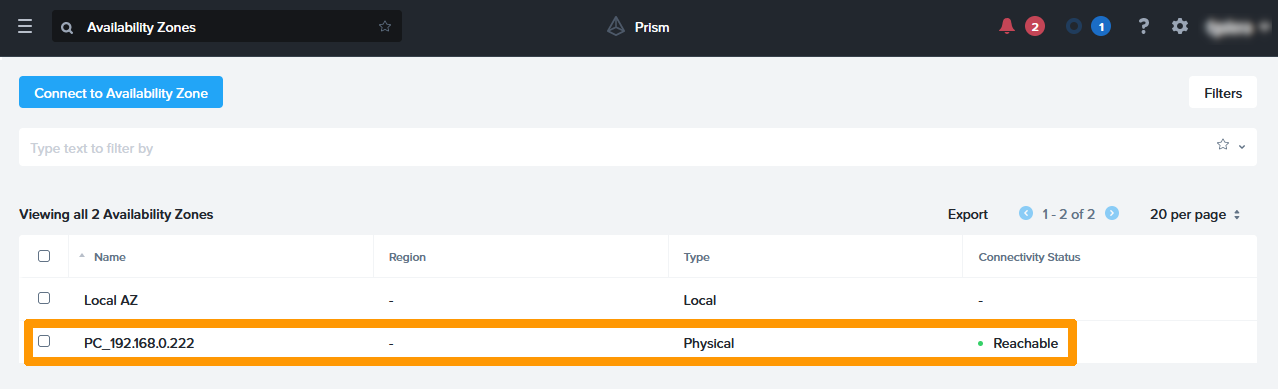
Task: Go to next page arrow
Action: pos(1112,214)
